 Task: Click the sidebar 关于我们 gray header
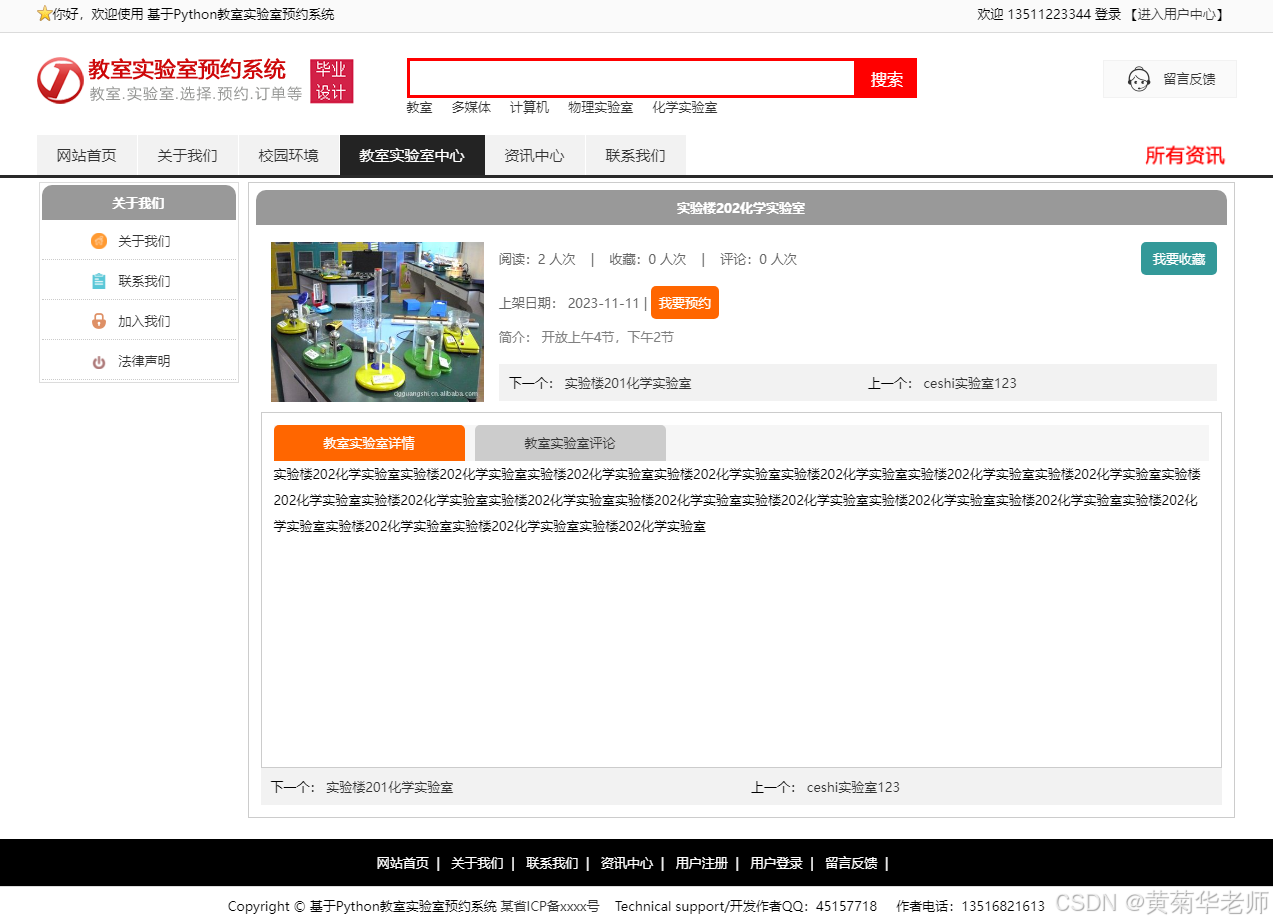click(139, 203)
